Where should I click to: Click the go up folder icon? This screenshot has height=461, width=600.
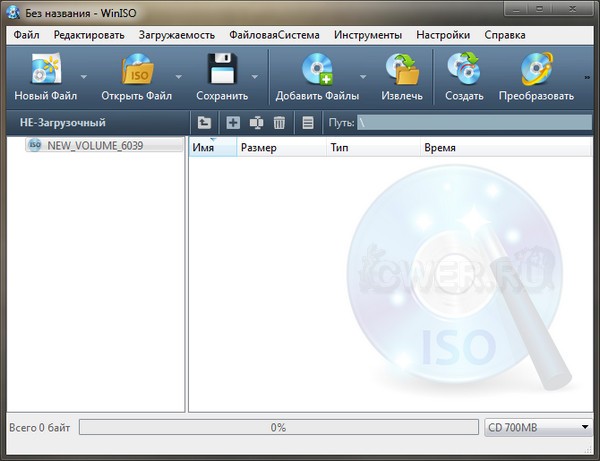pyautogui.click(x=204, y=123)
